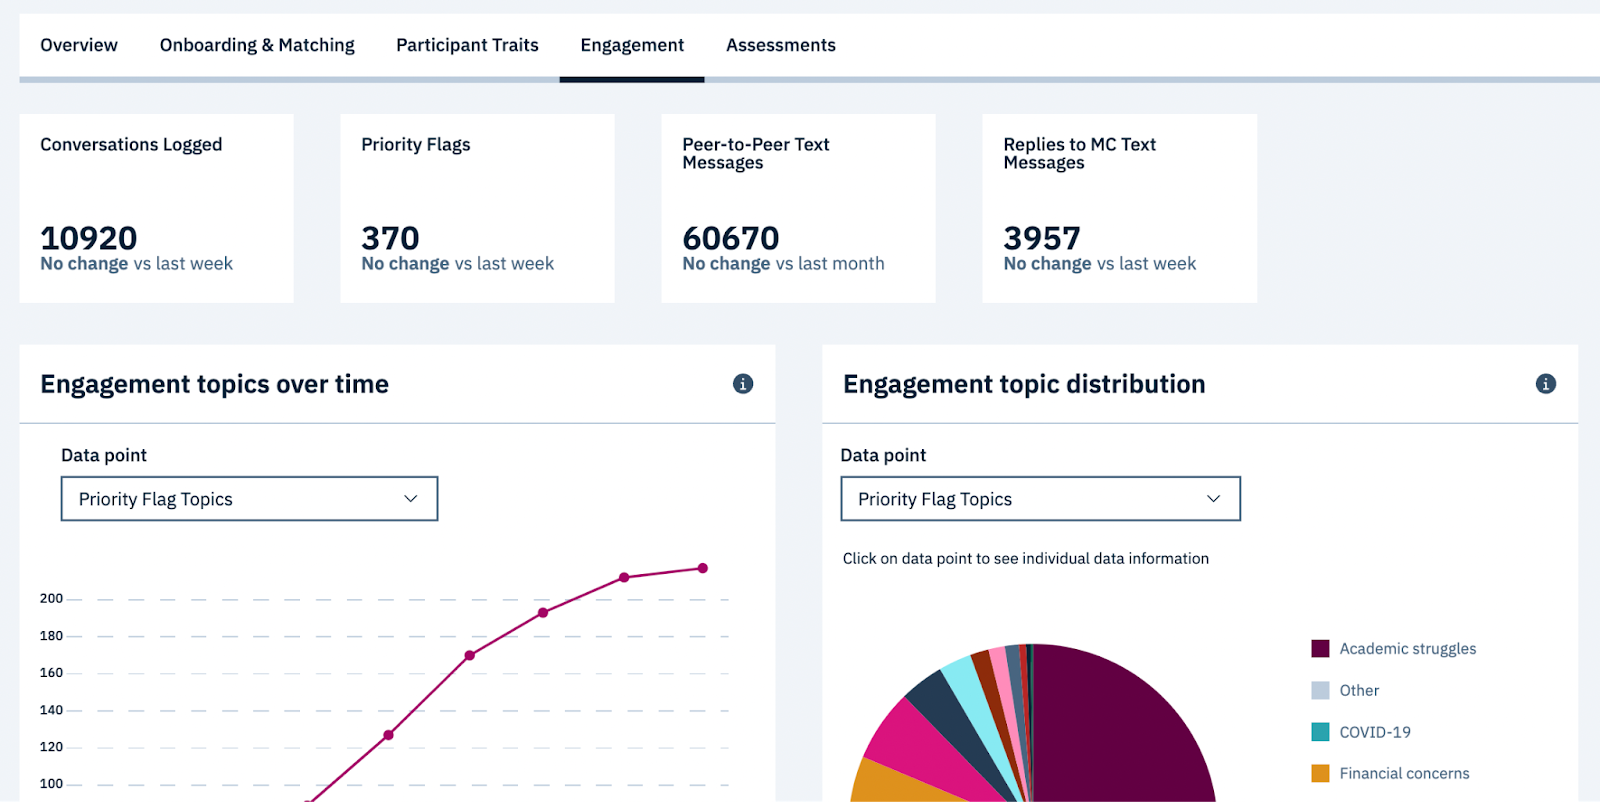The height and width of the screenshot is (802, 1600).
Task: Select the 'Click on data point' hint text
Action: coord(1025,559)
